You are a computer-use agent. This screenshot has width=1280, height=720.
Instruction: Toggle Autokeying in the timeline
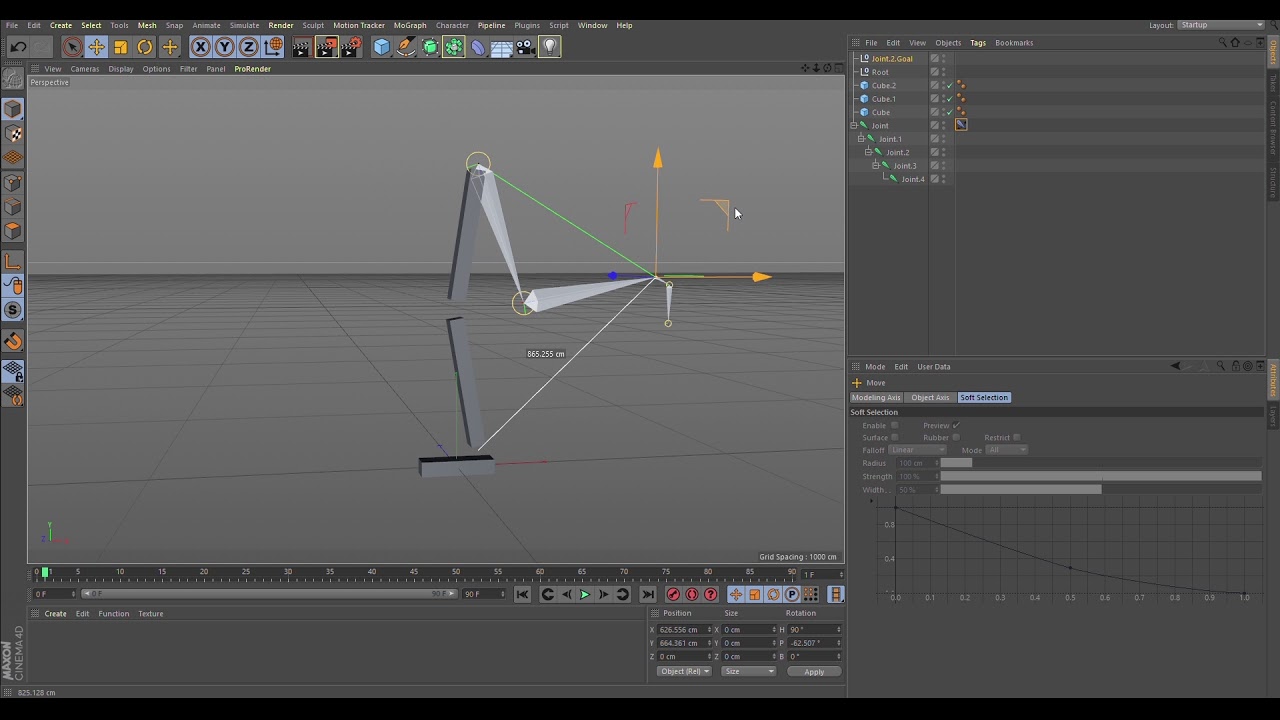[x=692, y=595]
